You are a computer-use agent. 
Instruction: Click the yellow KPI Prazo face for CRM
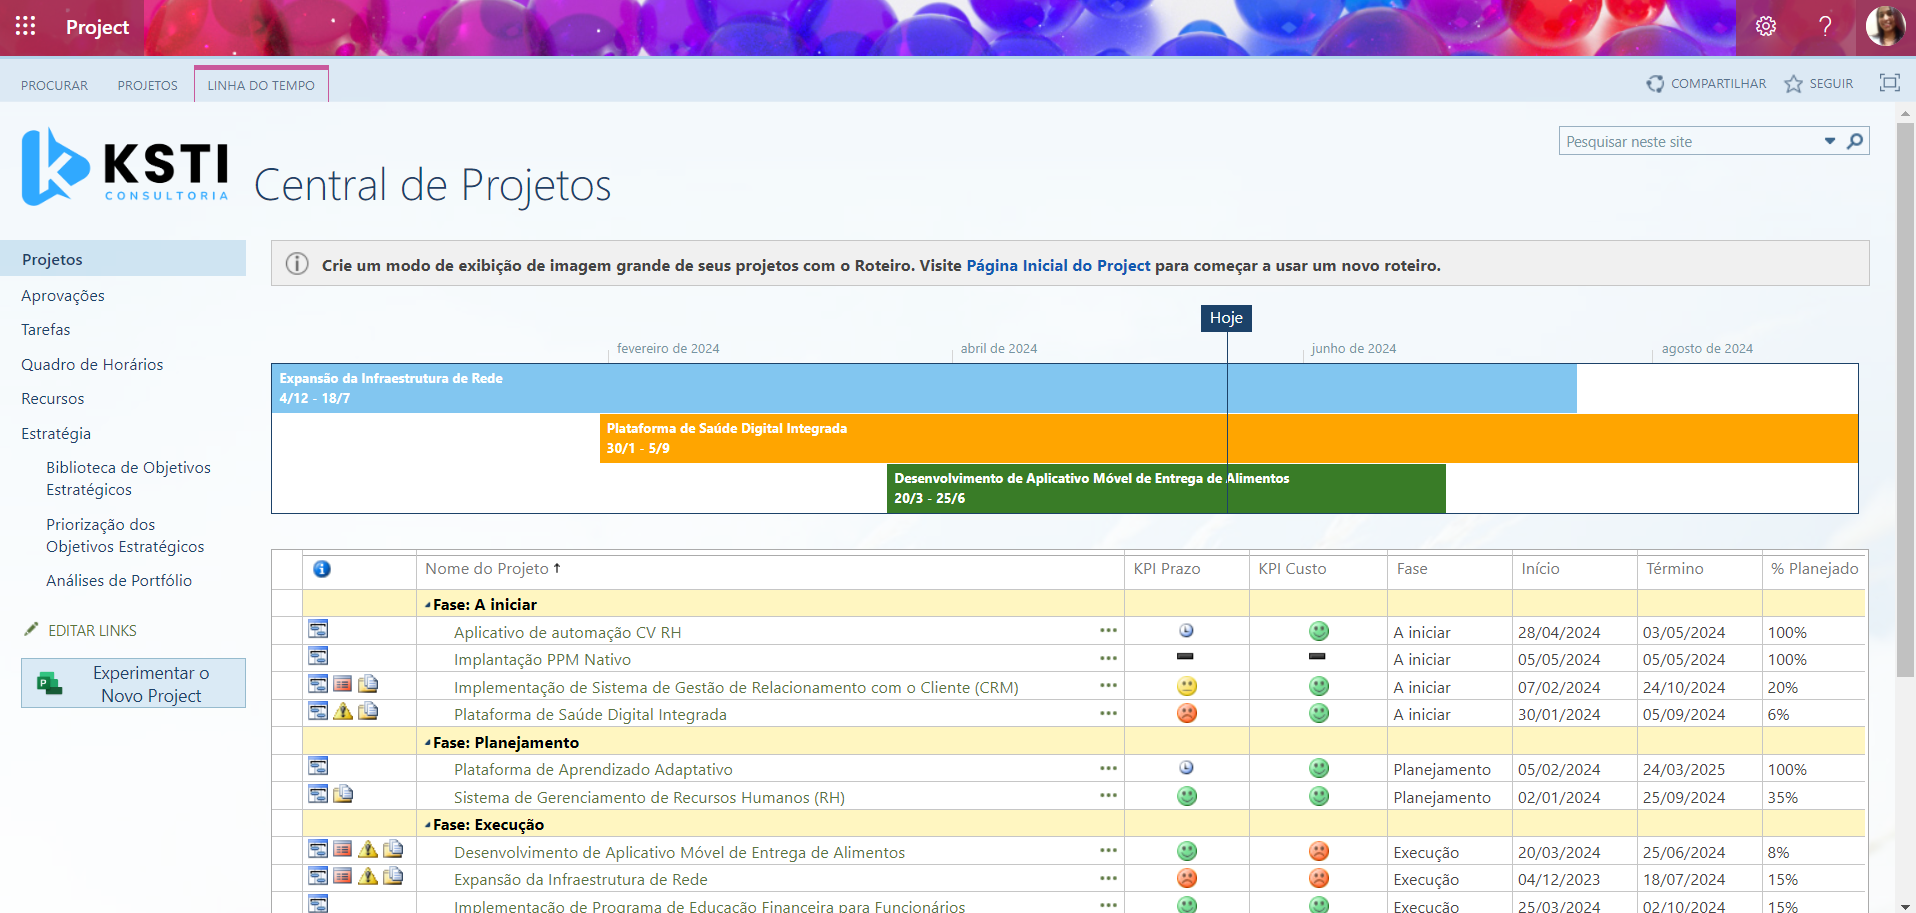[1187, 686]
